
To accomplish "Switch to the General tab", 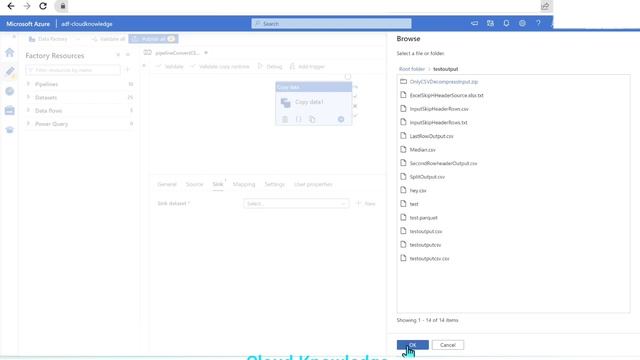I will (167, 184).
